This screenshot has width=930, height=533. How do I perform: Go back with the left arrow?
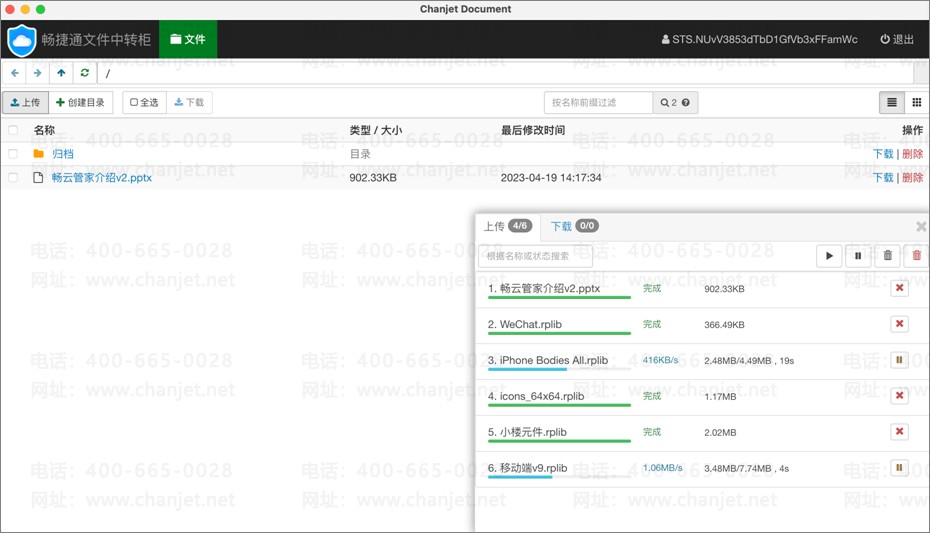(15, 73)
